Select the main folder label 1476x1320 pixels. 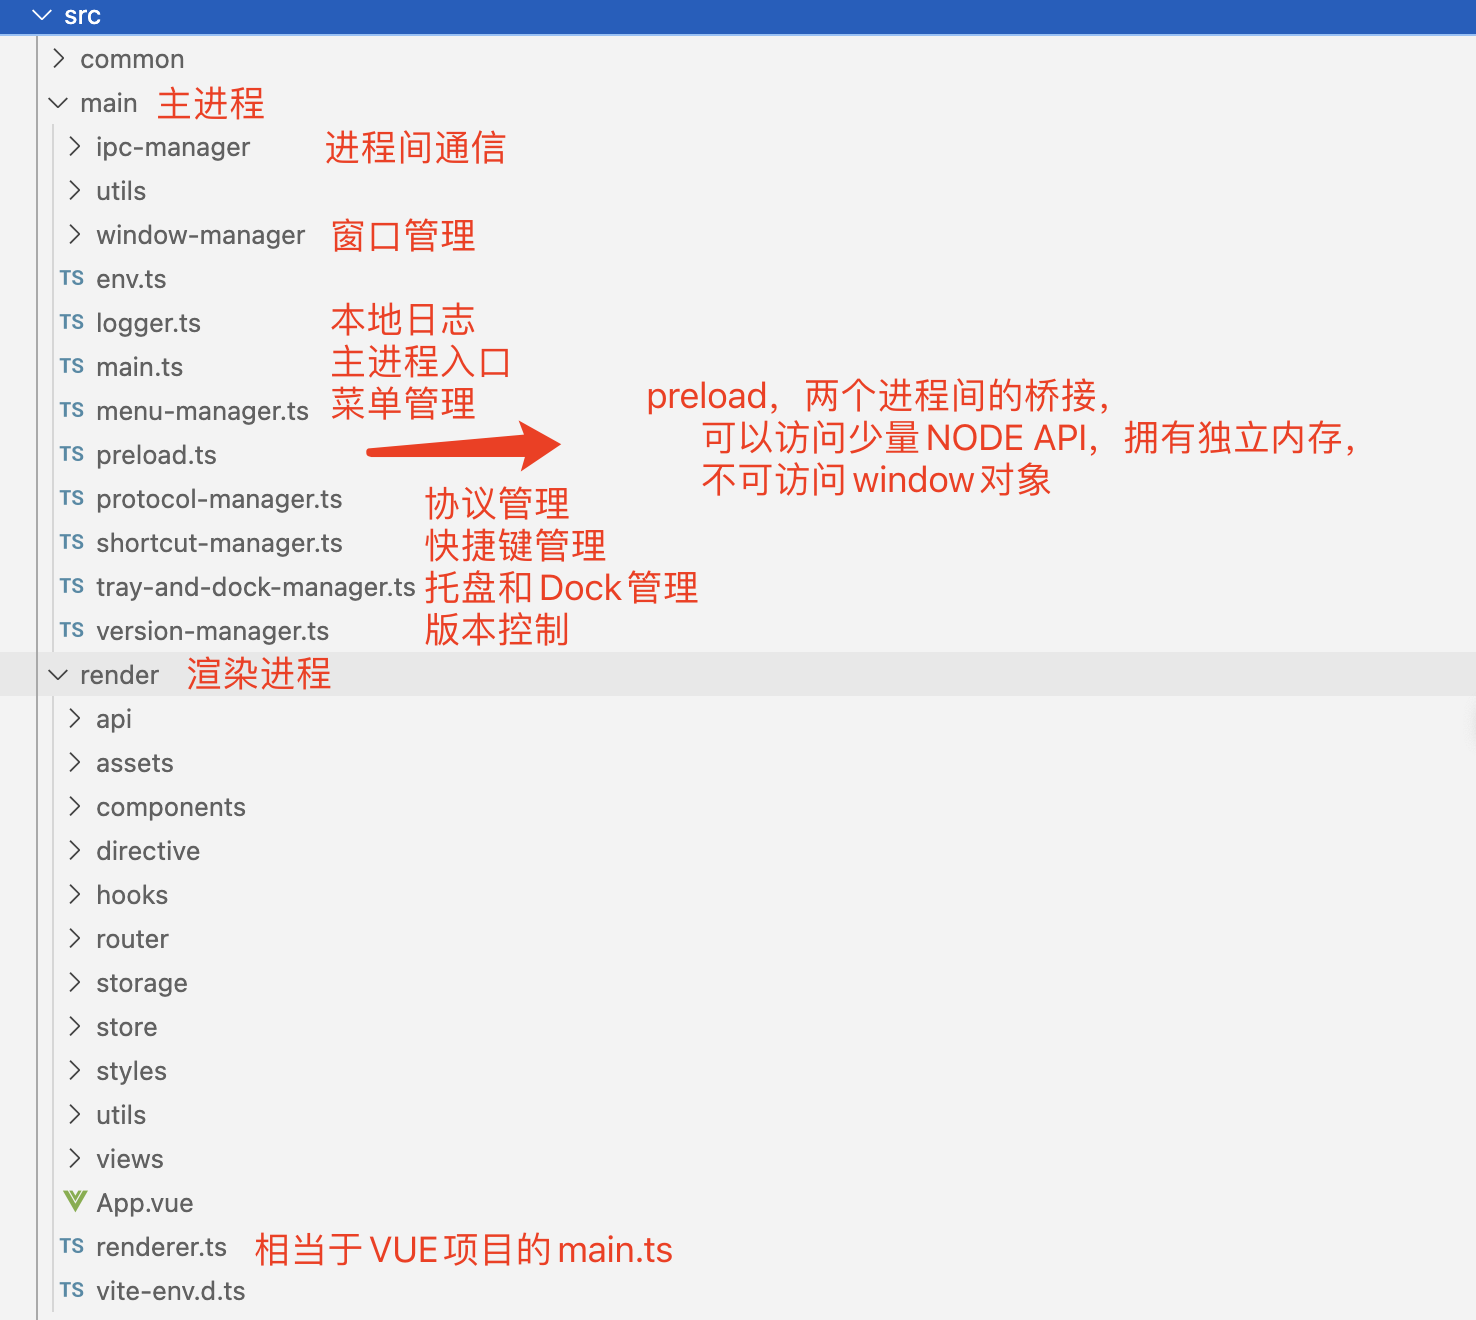[108, 103]
